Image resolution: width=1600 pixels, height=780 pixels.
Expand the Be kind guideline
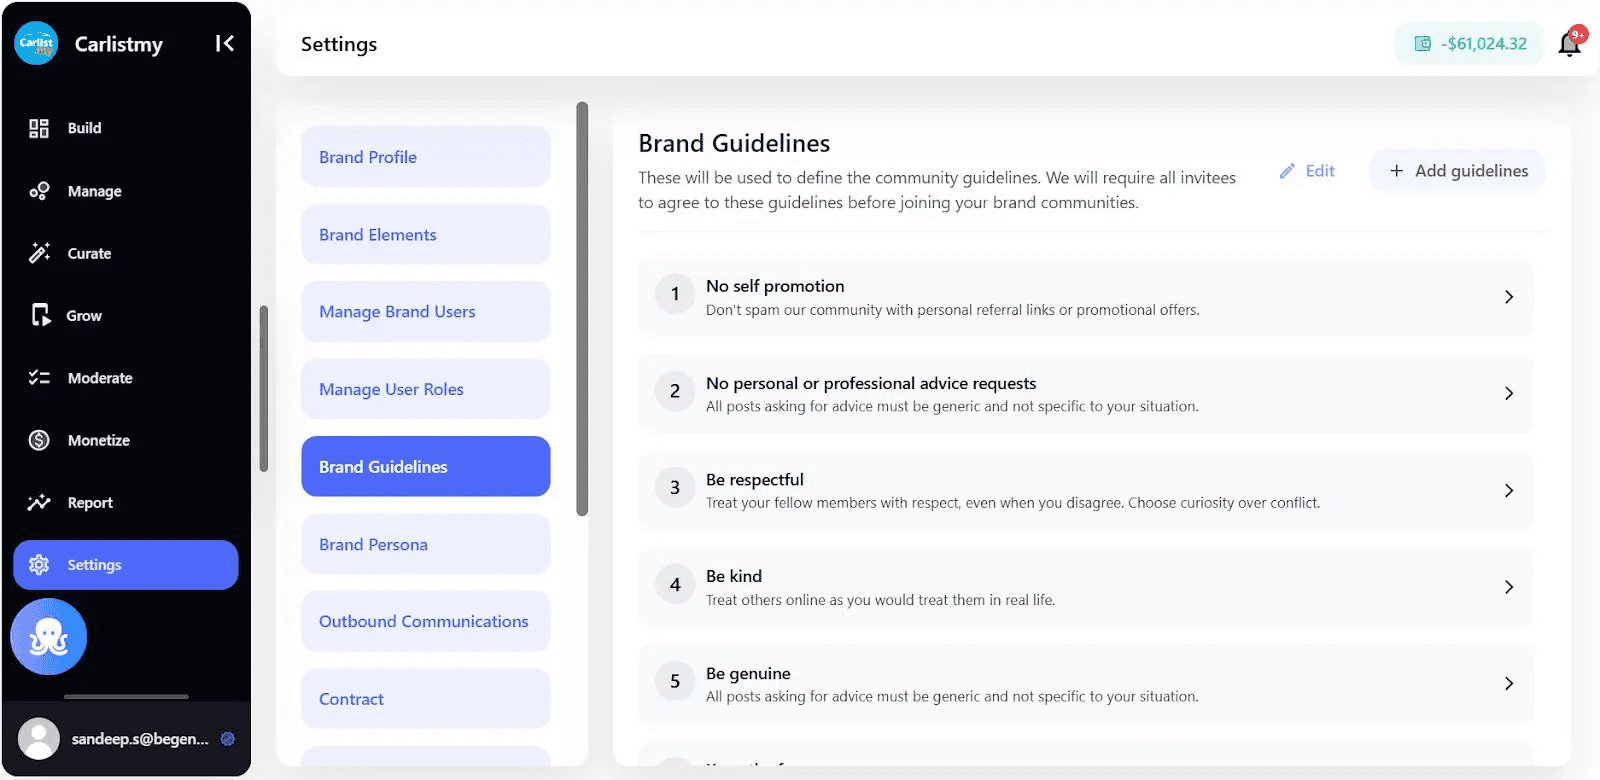(1086, 587)
